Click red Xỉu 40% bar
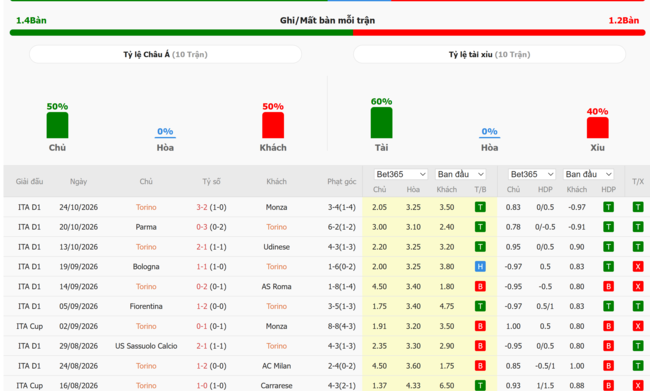Viewport: 650px width, 391px height. [597, 128]
